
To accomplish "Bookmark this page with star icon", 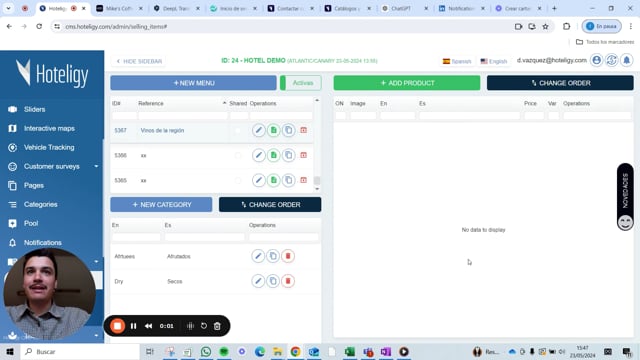I will pyautogui.click(x=545, y=27).
